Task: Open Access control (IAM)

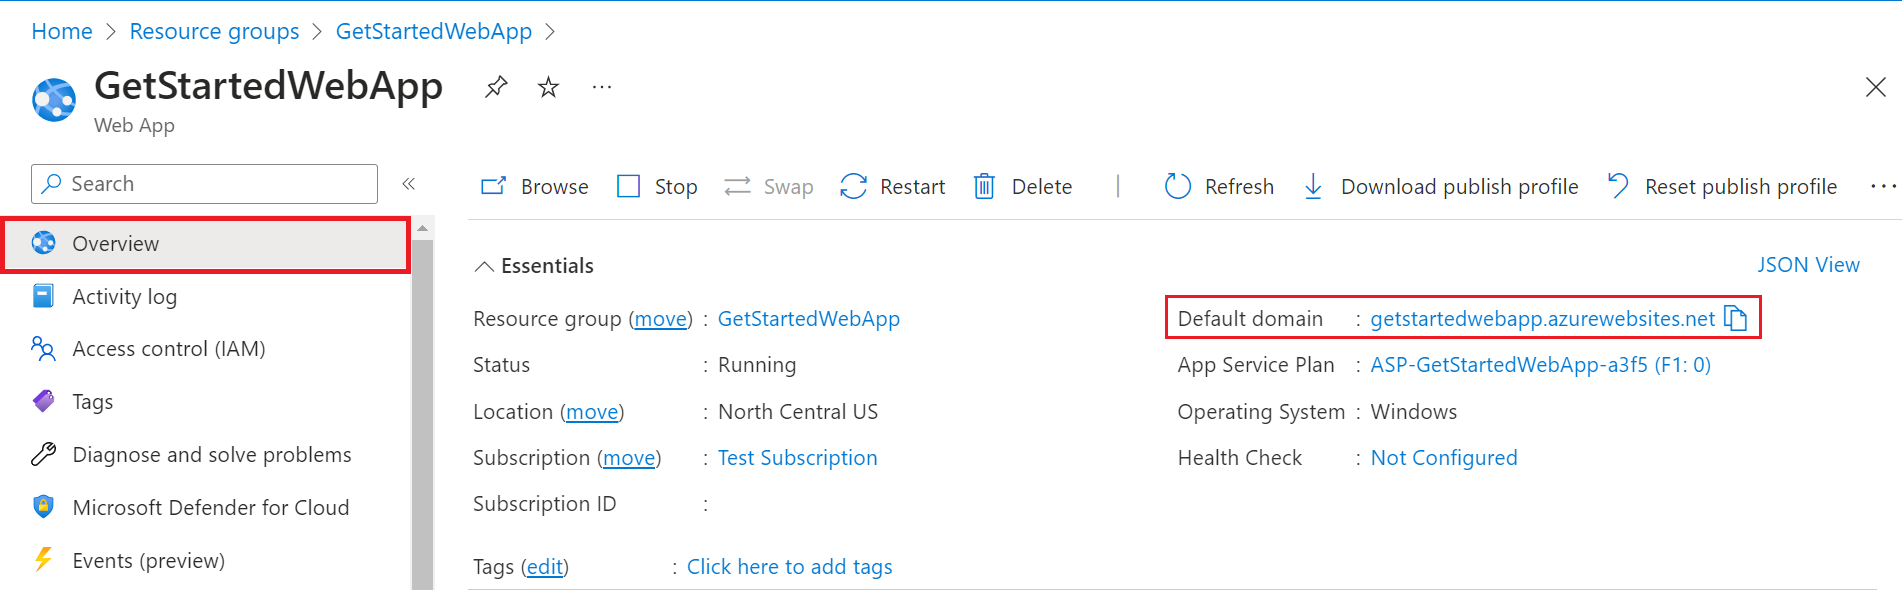Action: pyautogui.click(x=168, y=349)
